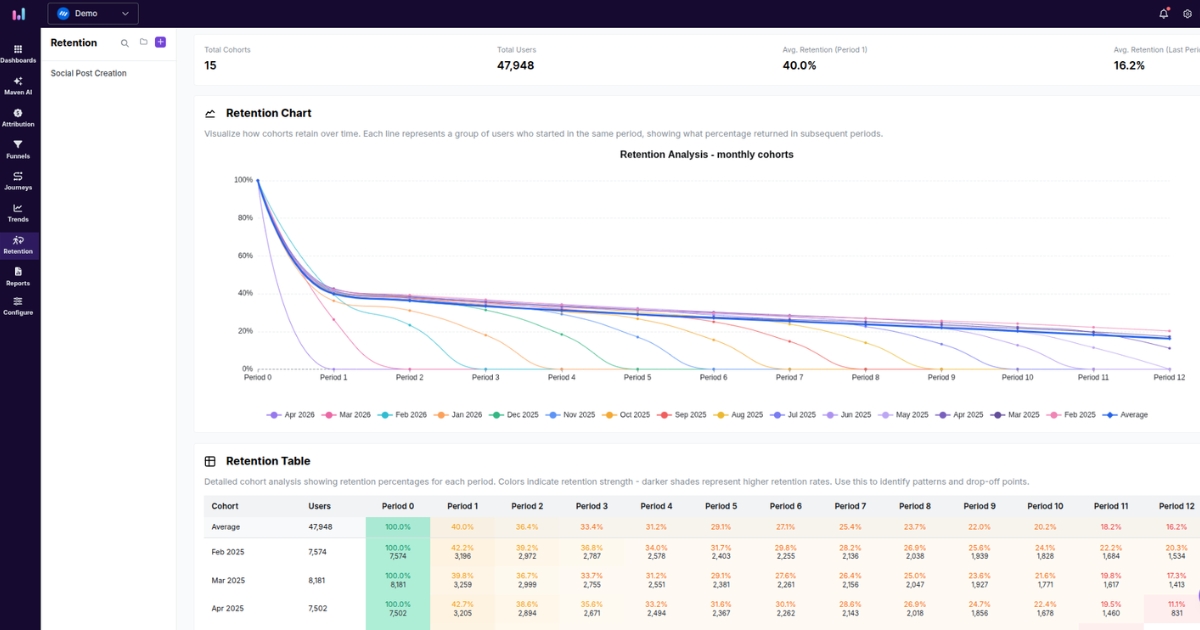This screenshot has height=630, width=1200.
Task: Open Journeys in the sidebar
Action: [18, 181]
